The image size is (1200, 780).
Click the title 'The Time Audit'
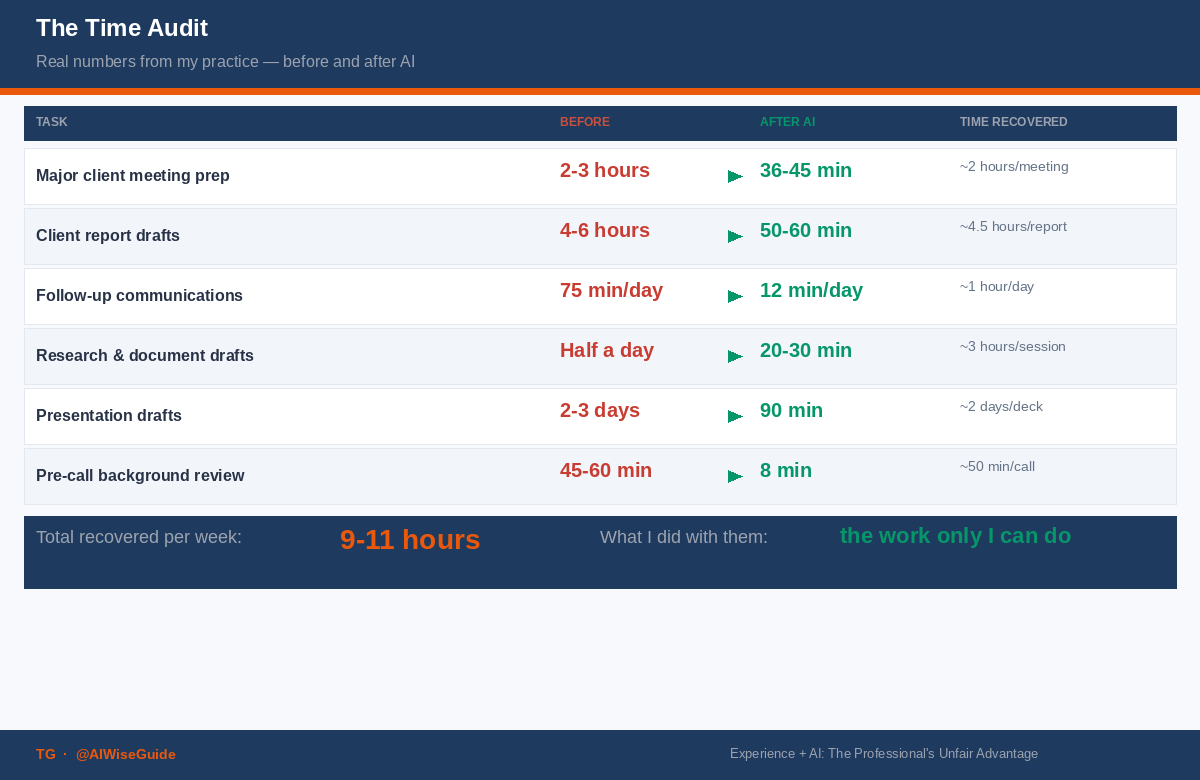pyautogui.click(x=122, y=29)
